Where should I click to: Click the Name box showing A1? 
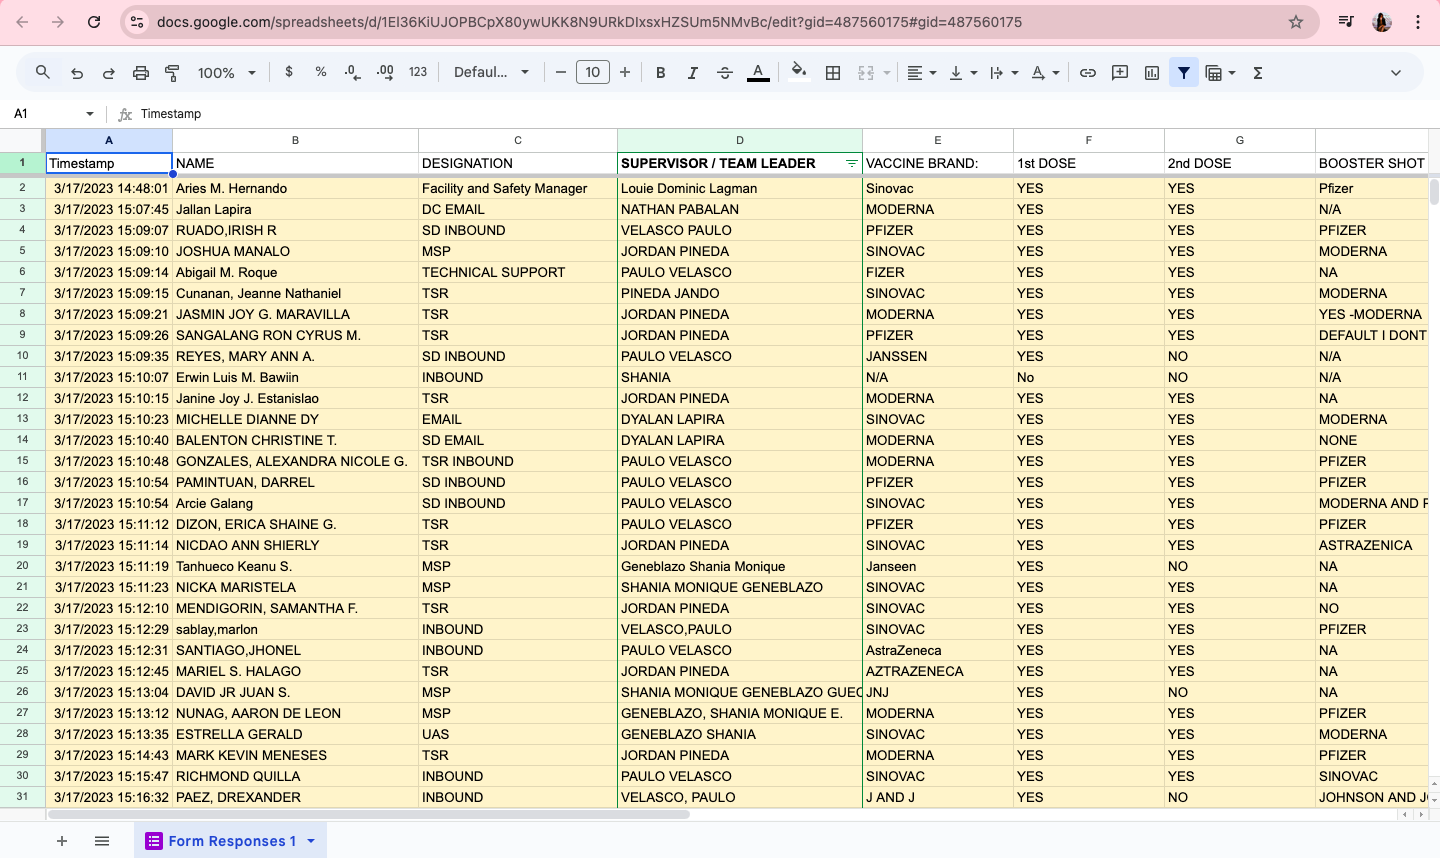point(45,114)
